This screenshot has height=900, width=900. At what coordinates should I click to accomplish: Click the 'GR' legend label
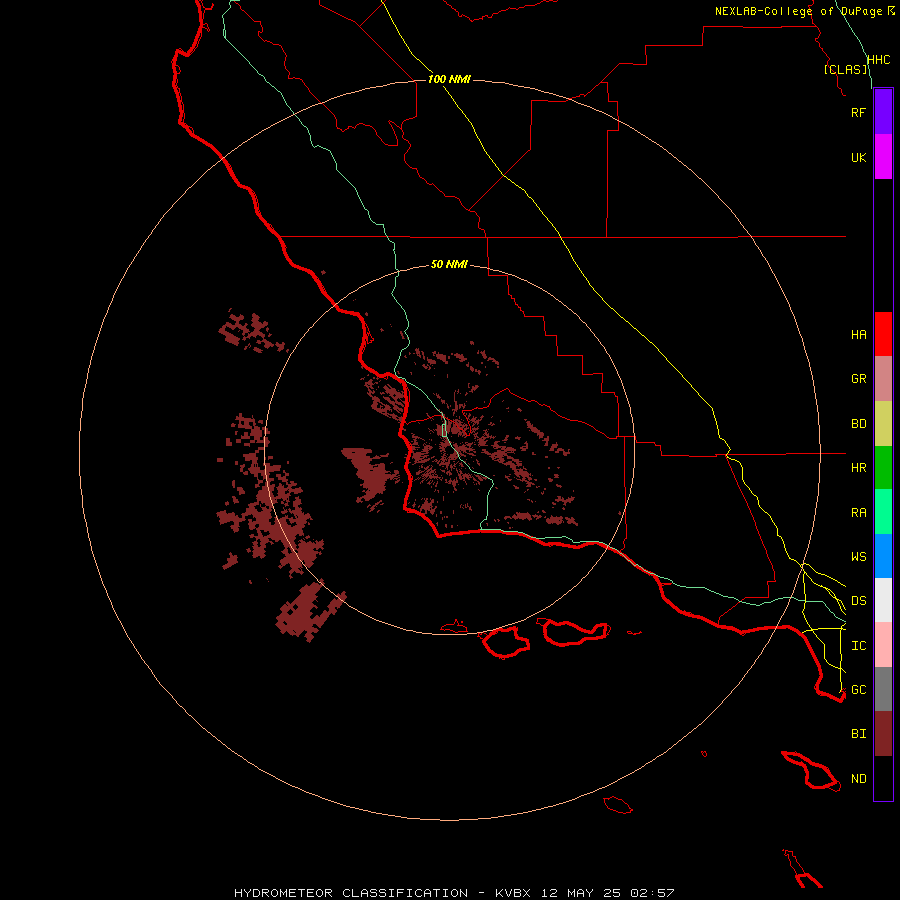pos(858,379)
